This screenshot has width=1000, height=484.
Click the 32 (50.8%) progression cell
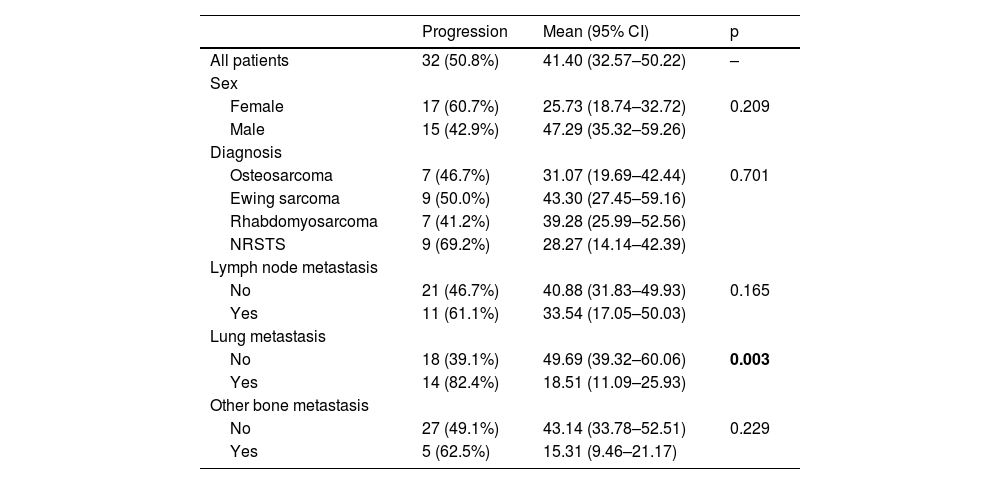pos(460,60)
